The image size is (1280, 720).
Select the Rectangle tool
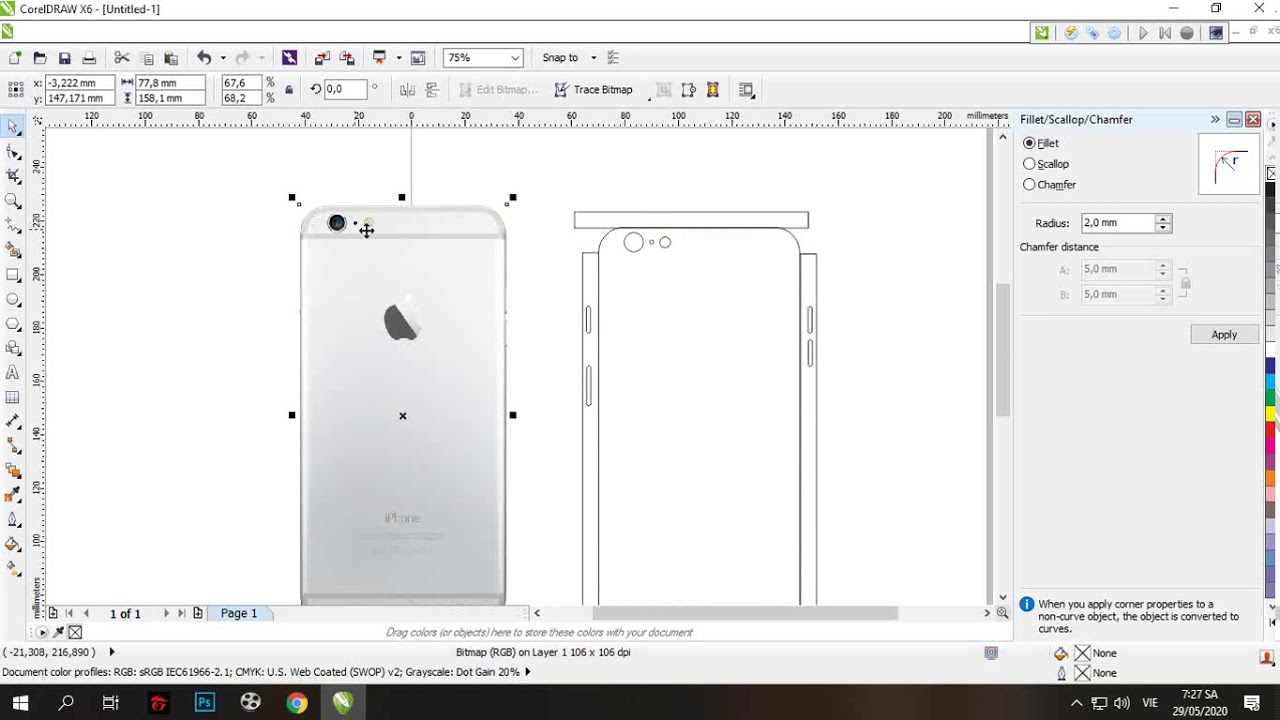click(13, 274)
